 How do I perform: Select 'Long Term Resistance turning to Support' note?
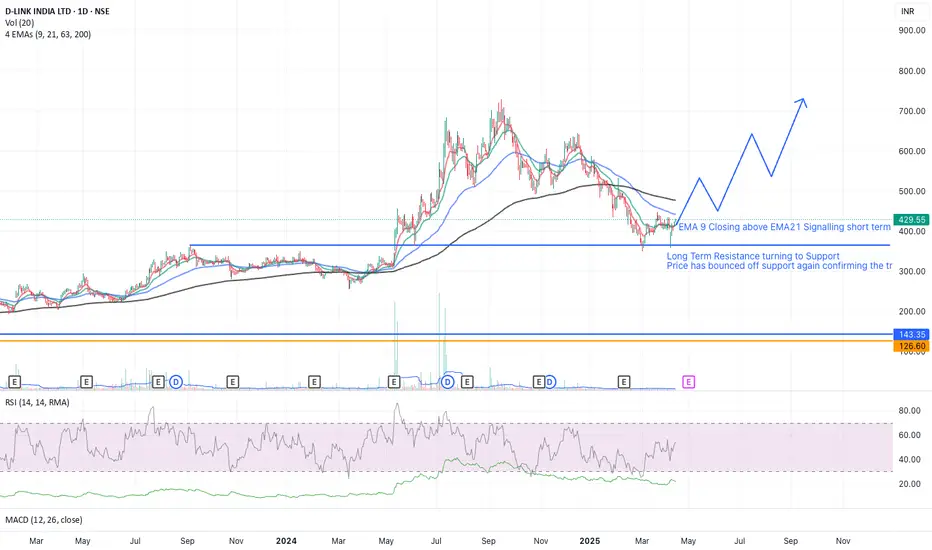pyautogui.click(x=753, y=256)
